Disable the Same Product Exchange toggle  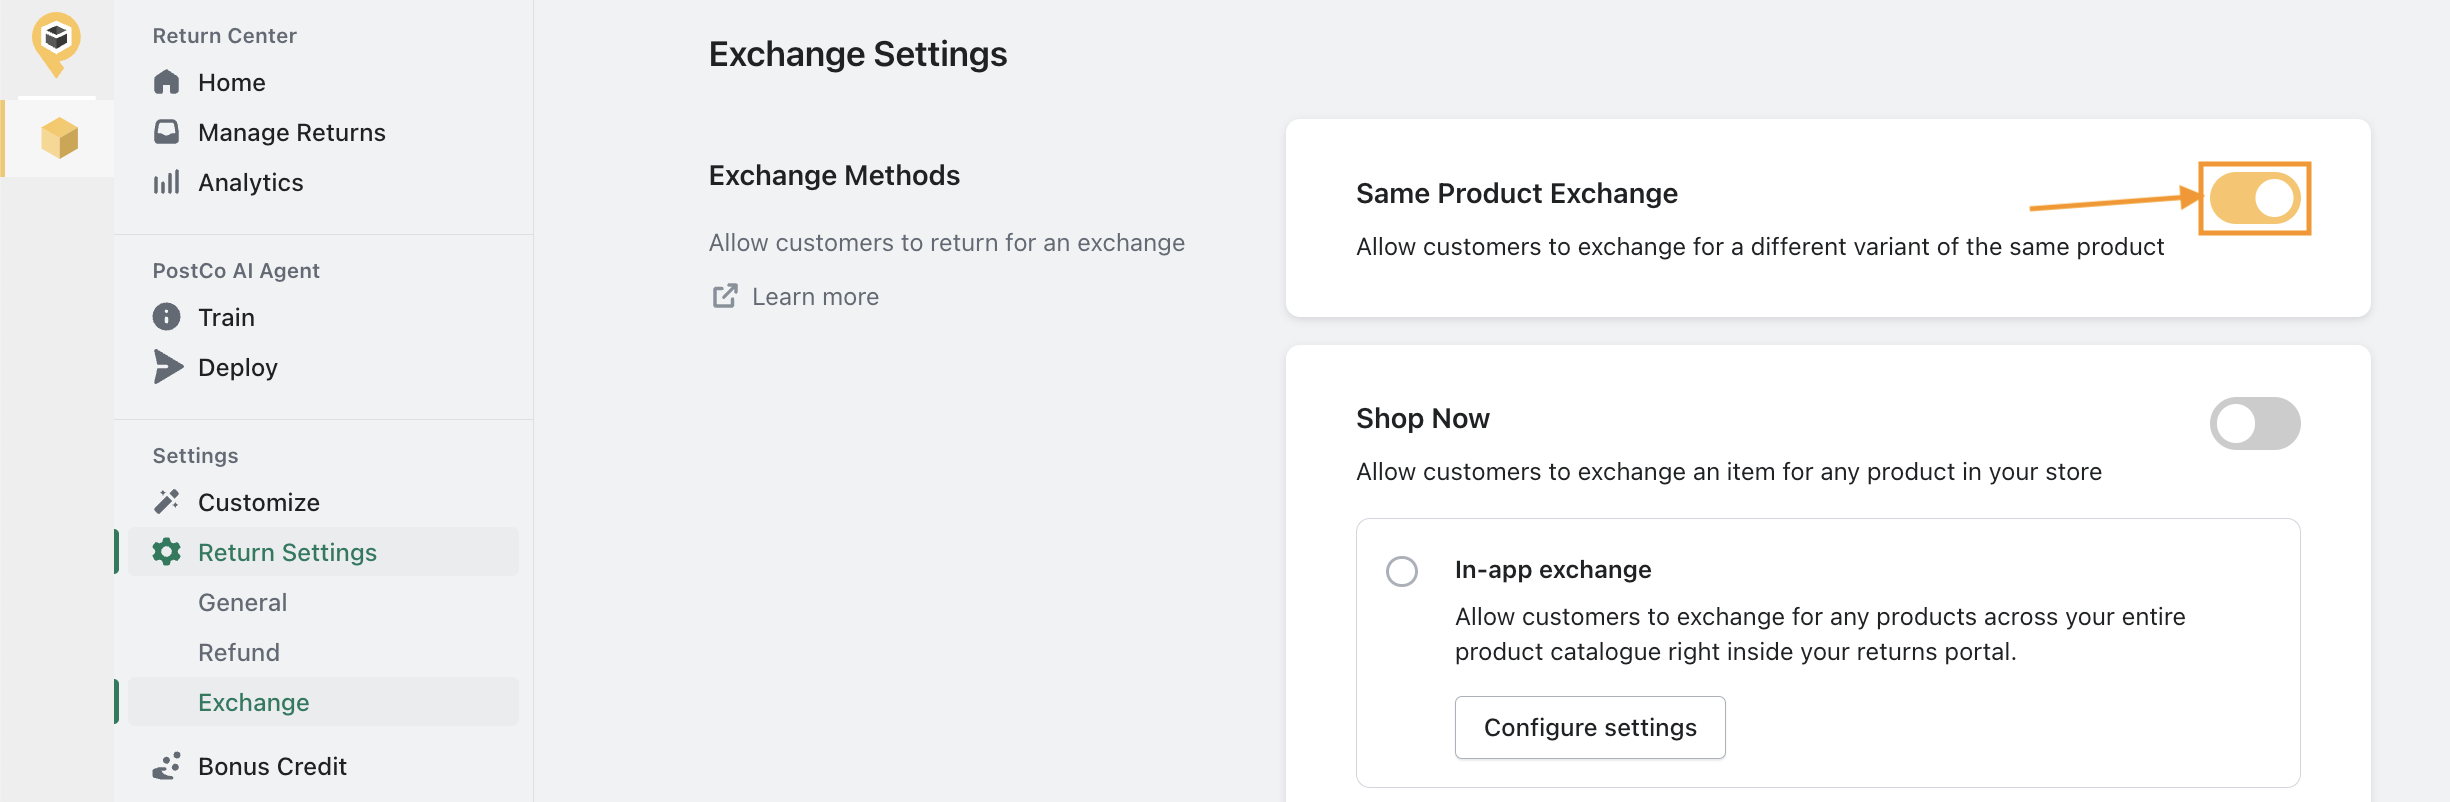pos(2255,198)
